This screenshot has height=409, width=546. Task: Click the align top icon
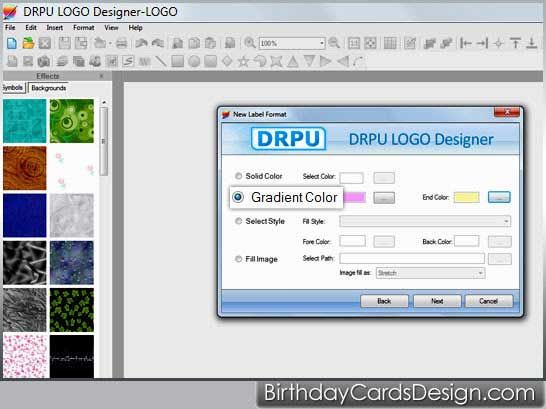tap(515, 43)
